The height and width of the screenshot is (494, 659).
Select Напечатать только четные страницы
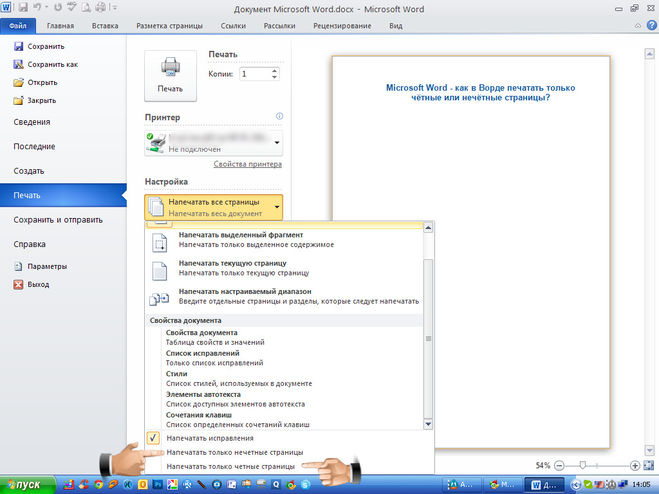(230, 466)
